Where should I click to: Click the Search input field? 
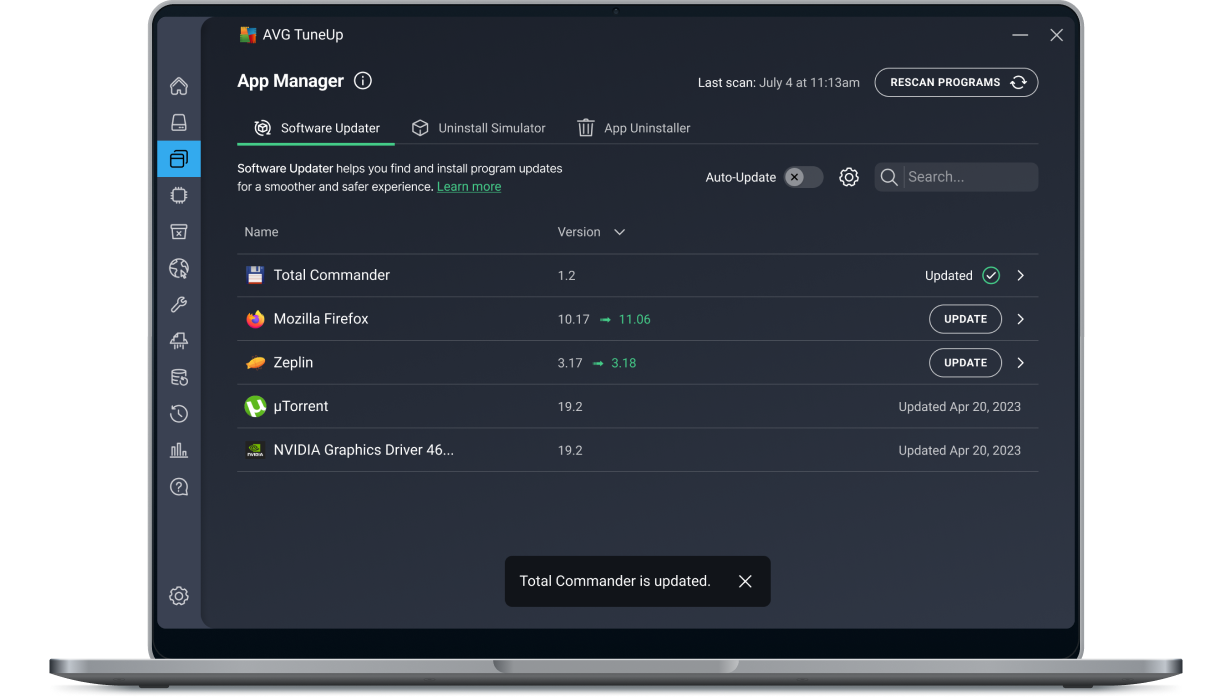click(956, 177)
